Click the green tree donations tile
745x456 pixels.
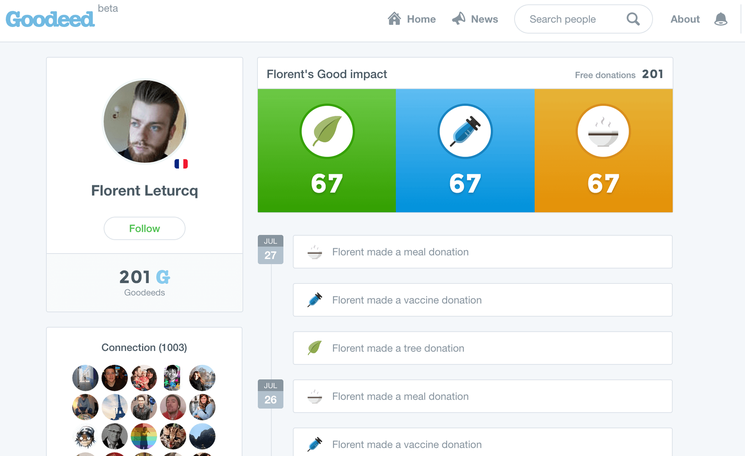point(327,151)
